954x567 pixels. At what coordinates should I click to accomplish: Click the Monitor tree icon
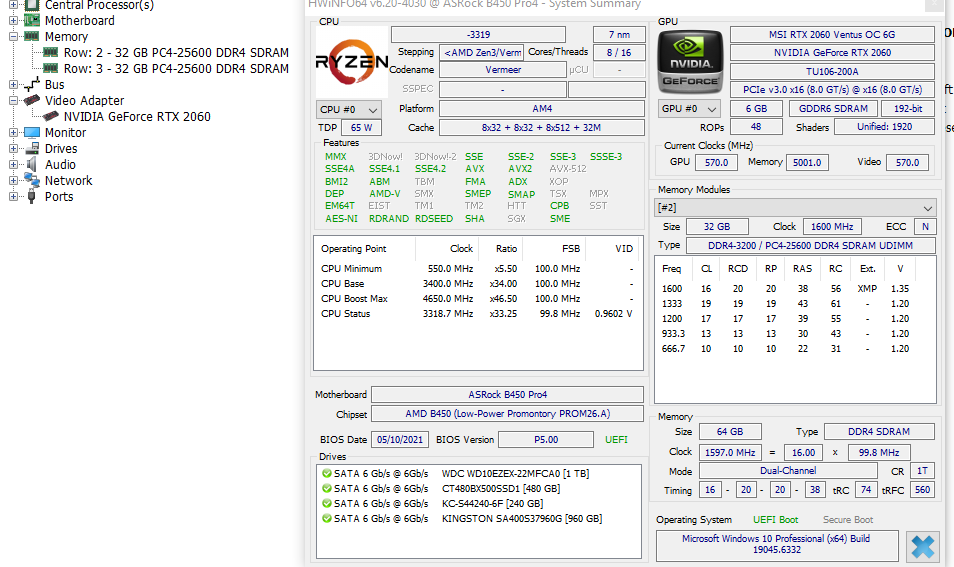pyautogui.click(x=32, y=133)
